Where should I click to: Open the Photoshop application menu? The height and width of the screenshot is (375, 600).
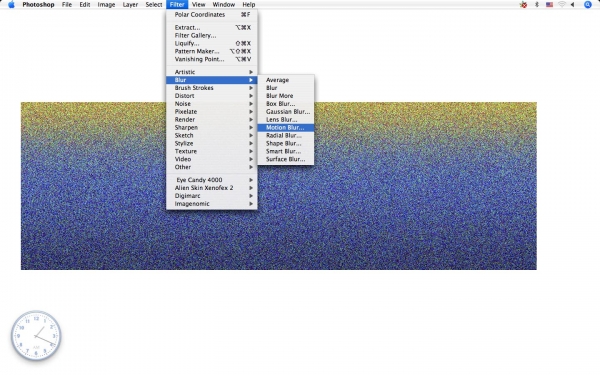pos(38,5)
